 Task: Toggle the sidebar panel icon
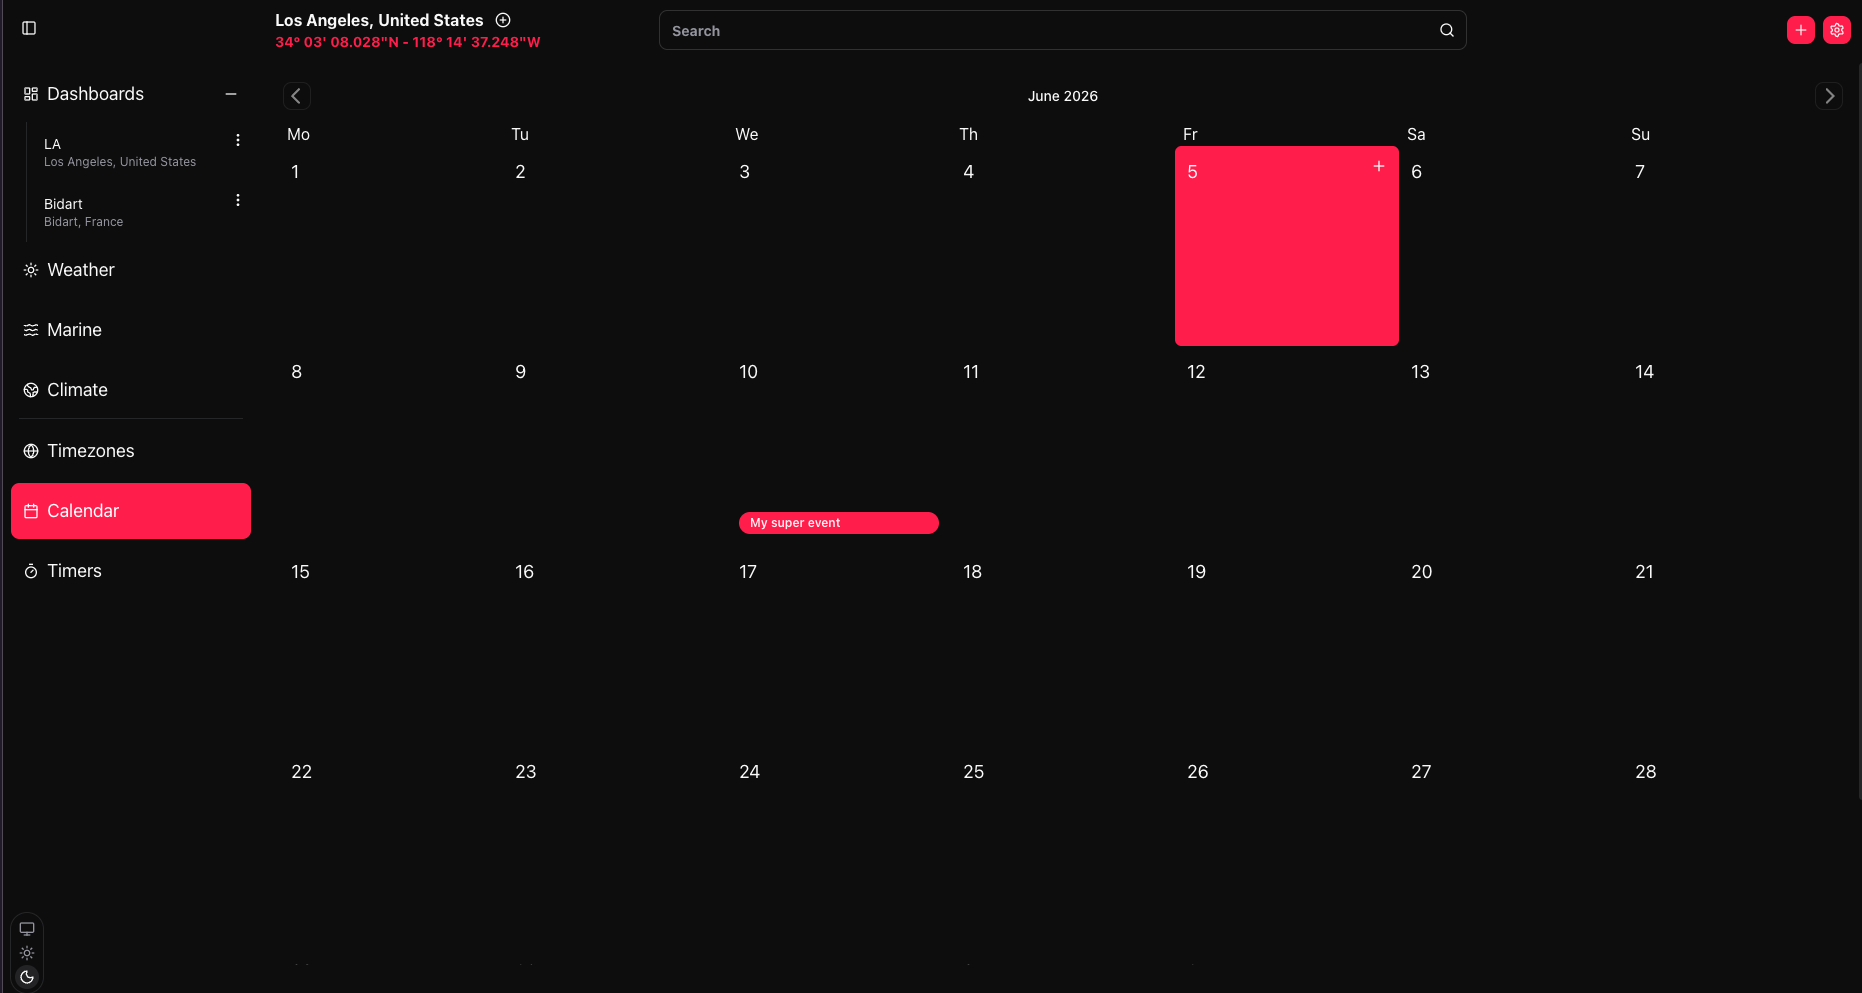pyautogui.click(x=29, y=28)
